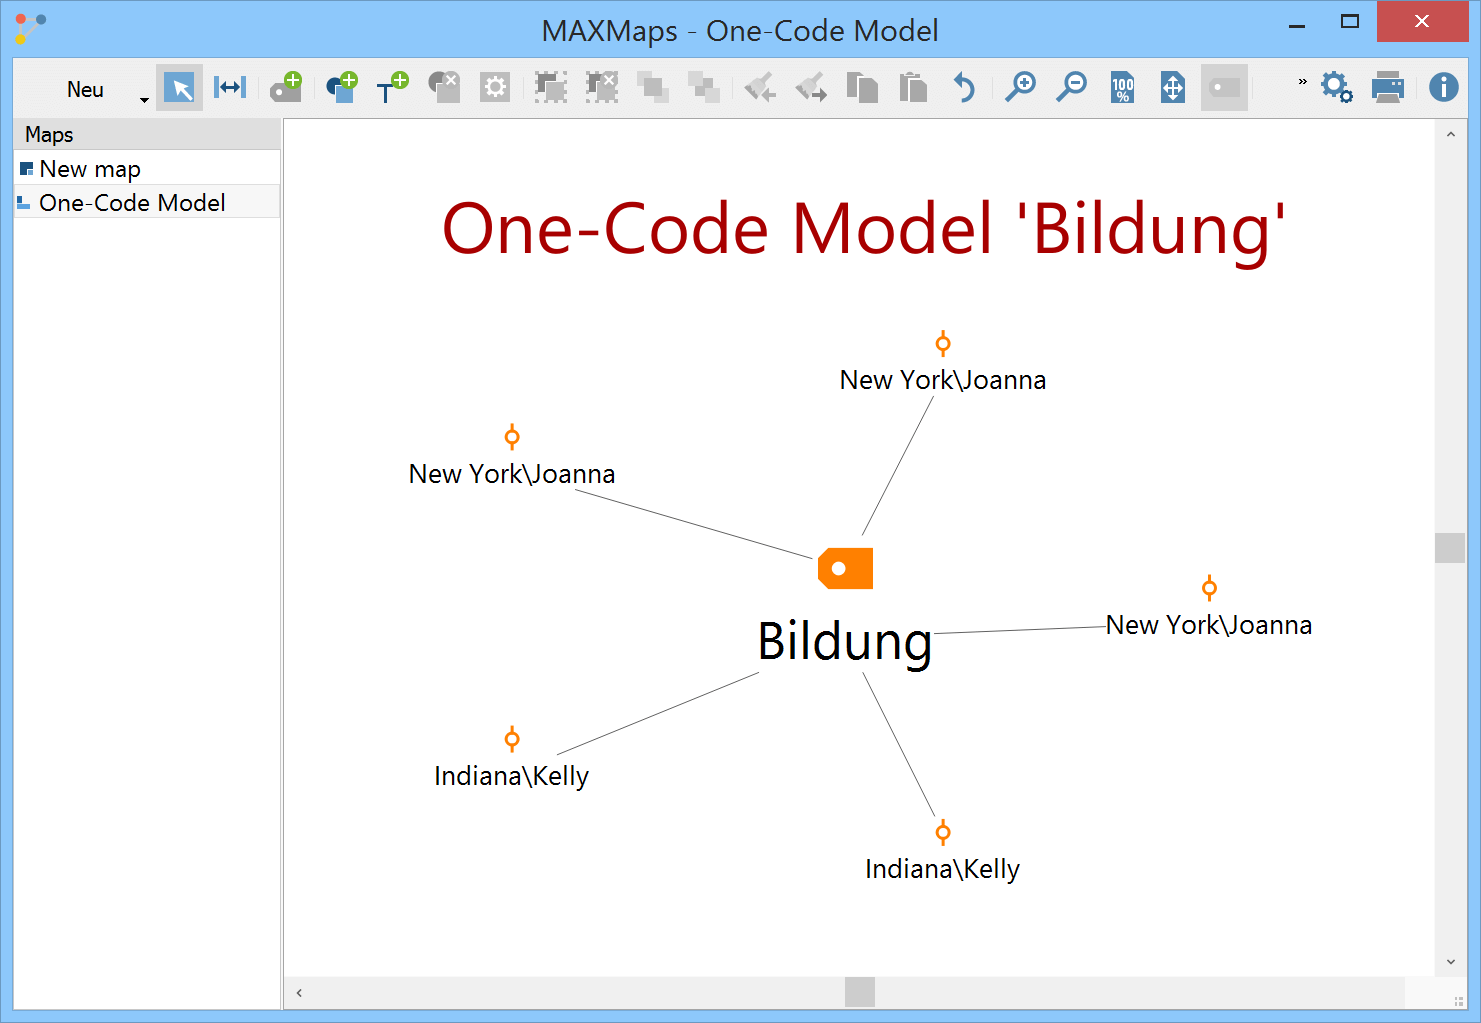Send selected object to back
Screen dimensions: 1481x1023
[x=704, y=88]
